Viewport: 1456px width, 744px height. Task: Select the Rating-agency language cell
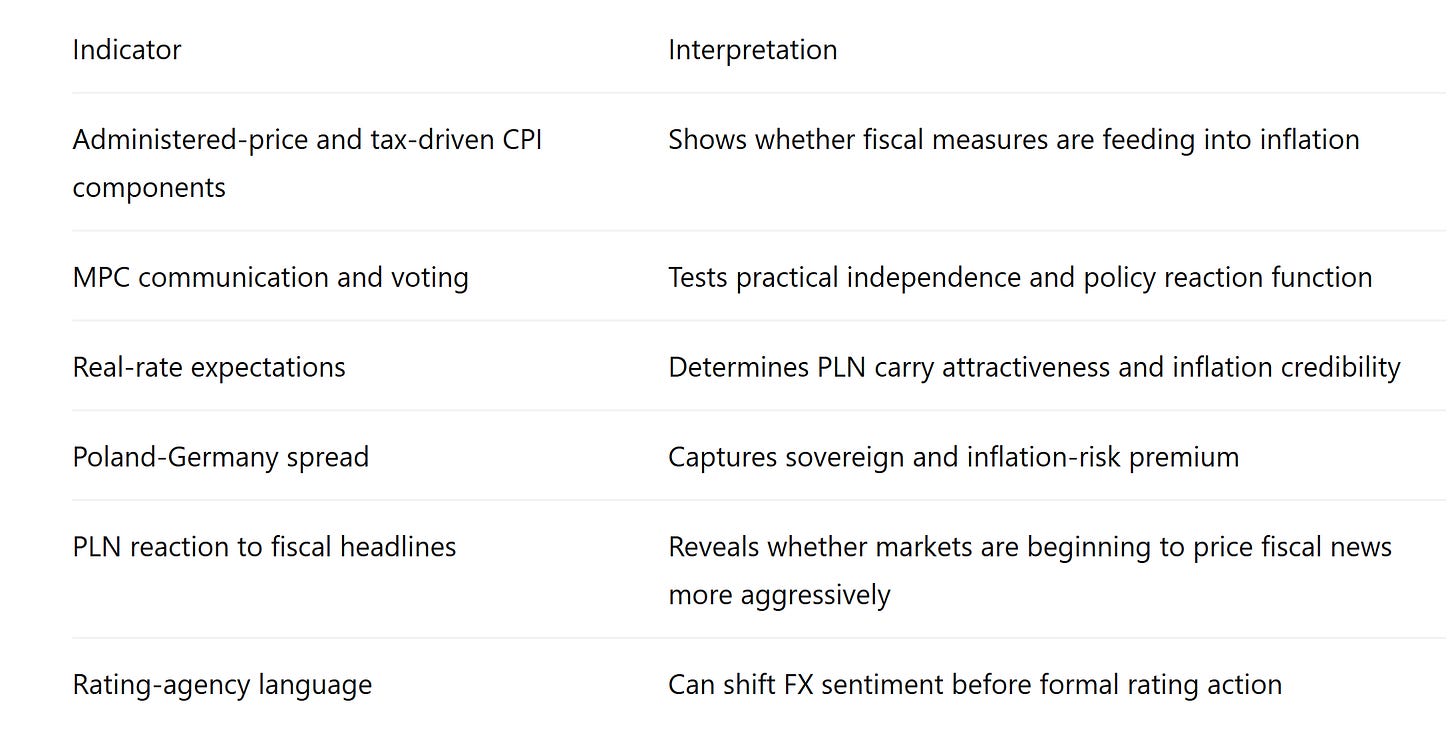click(223, 685)
